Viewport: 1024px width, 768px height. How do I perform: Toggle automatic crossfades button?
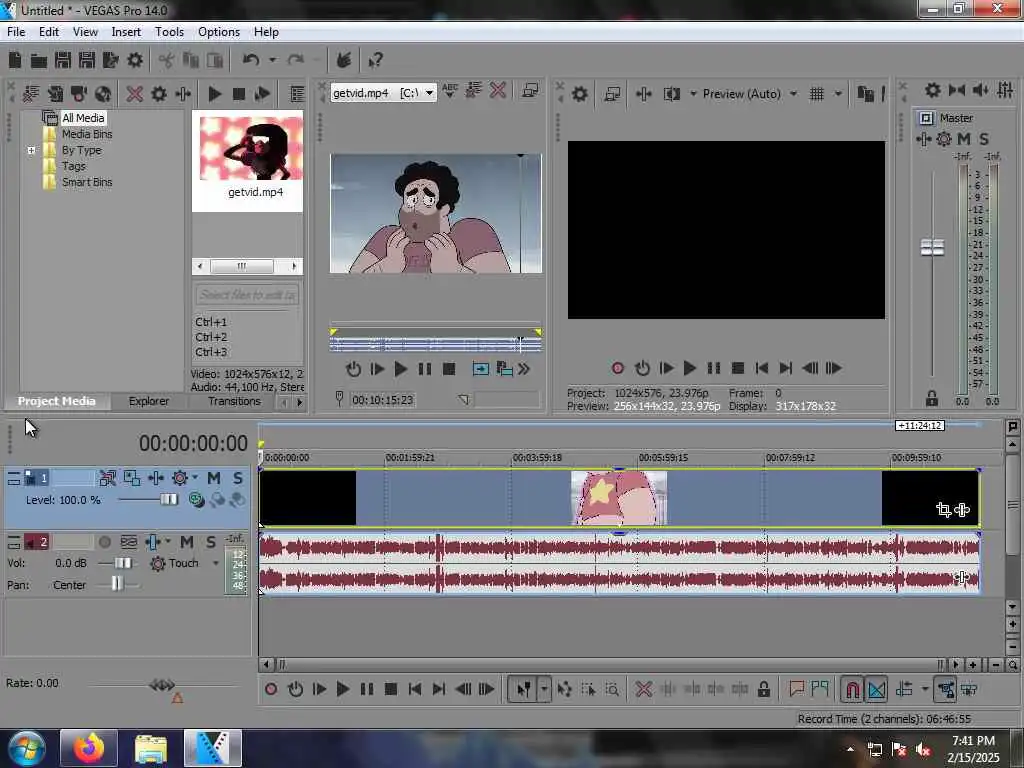coord(876,689)
